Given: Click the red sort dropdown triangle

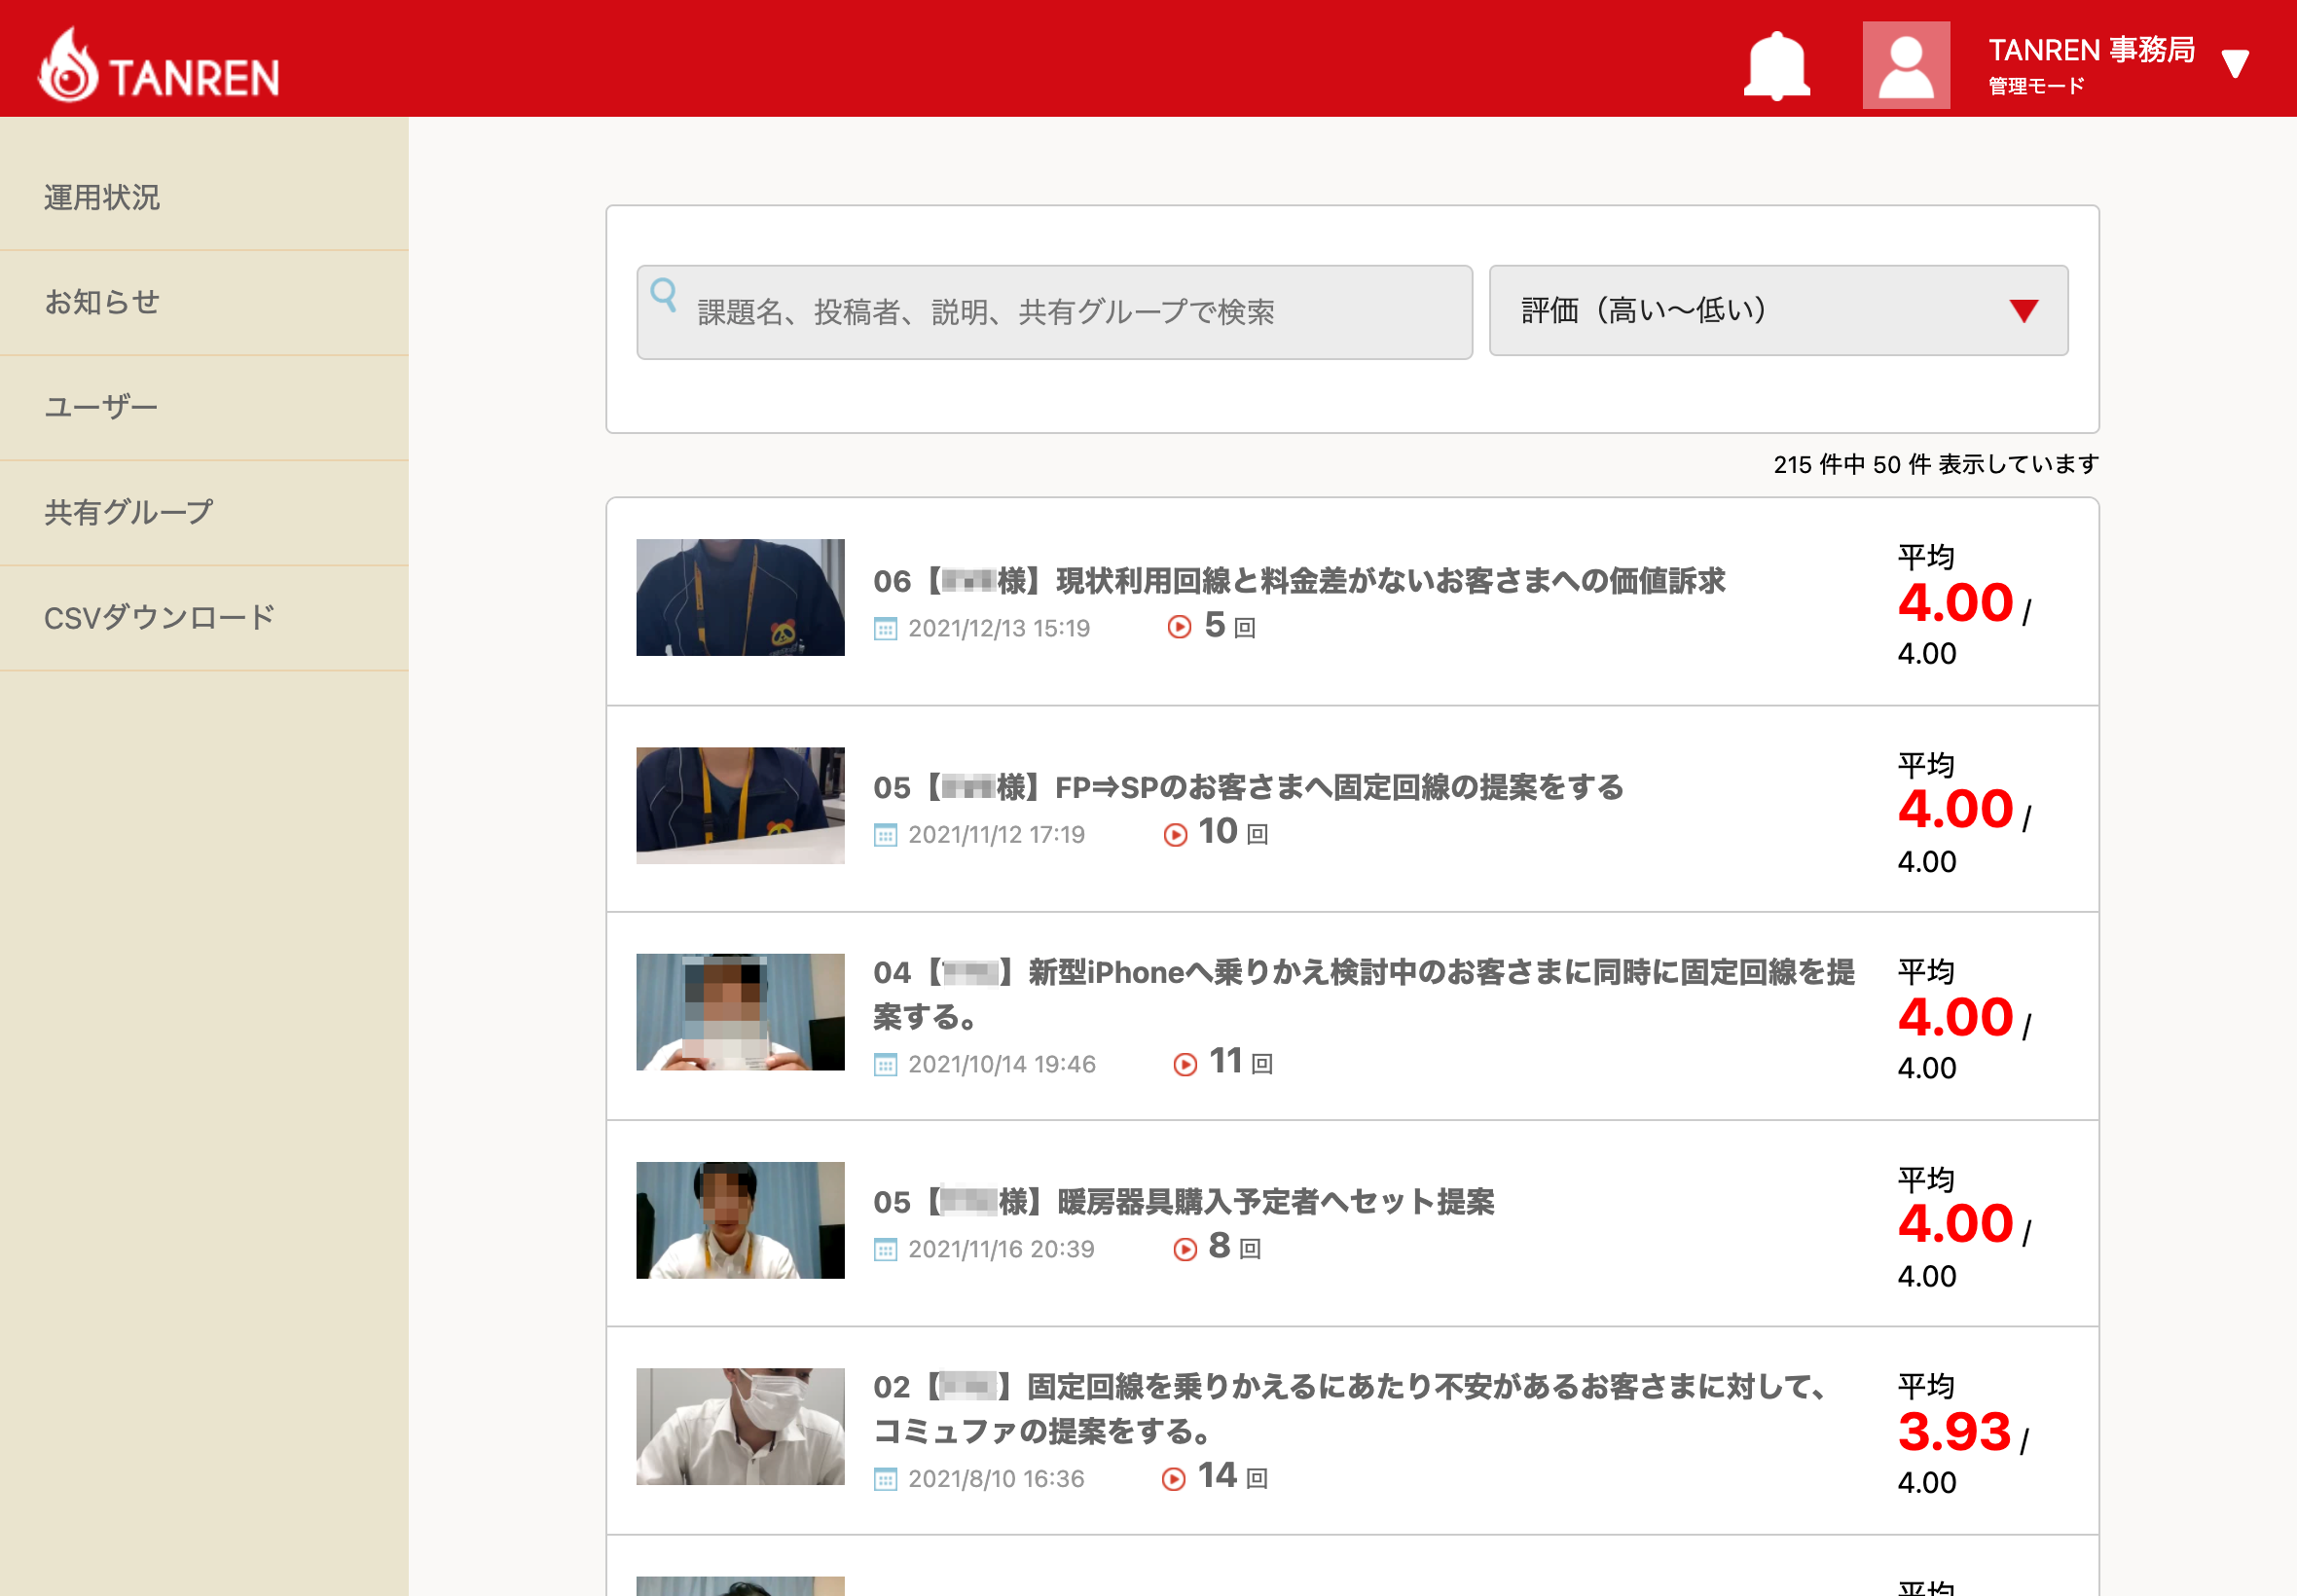Looking at the screenshot, I should [x=2023, y=311].
